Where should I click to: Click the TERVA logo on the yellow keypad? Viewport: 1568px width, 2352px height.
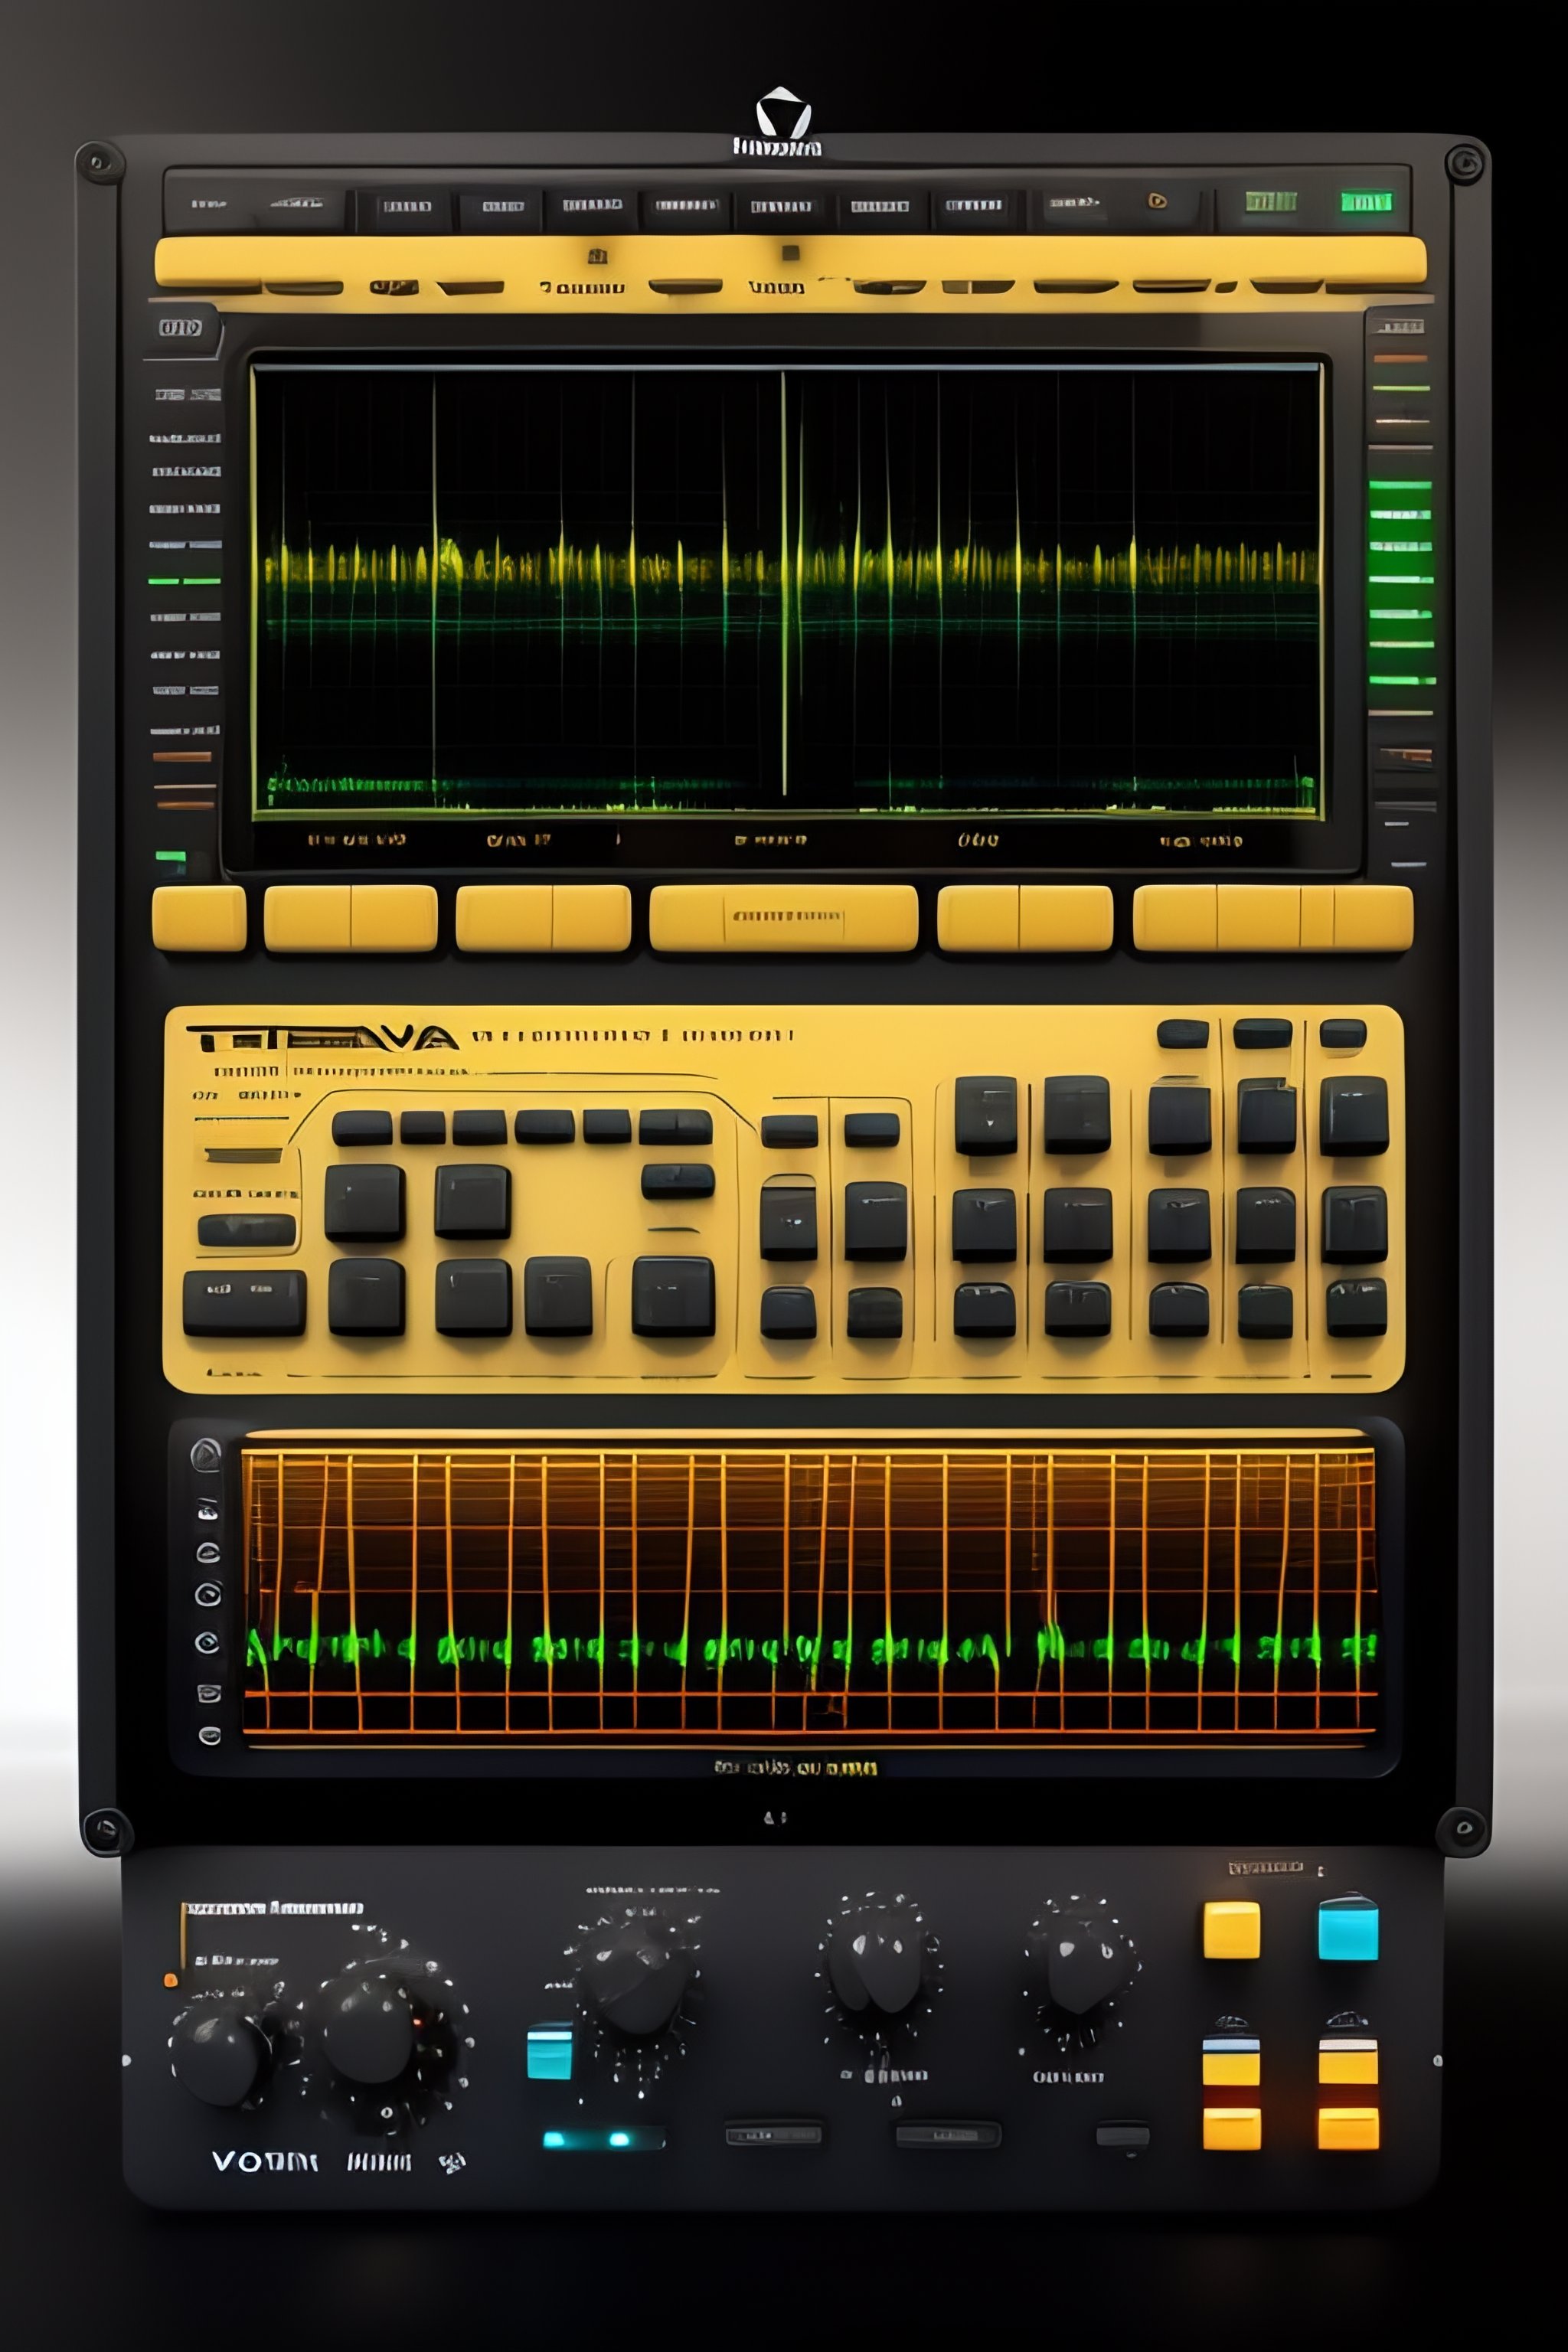[x=321, y=1039]
